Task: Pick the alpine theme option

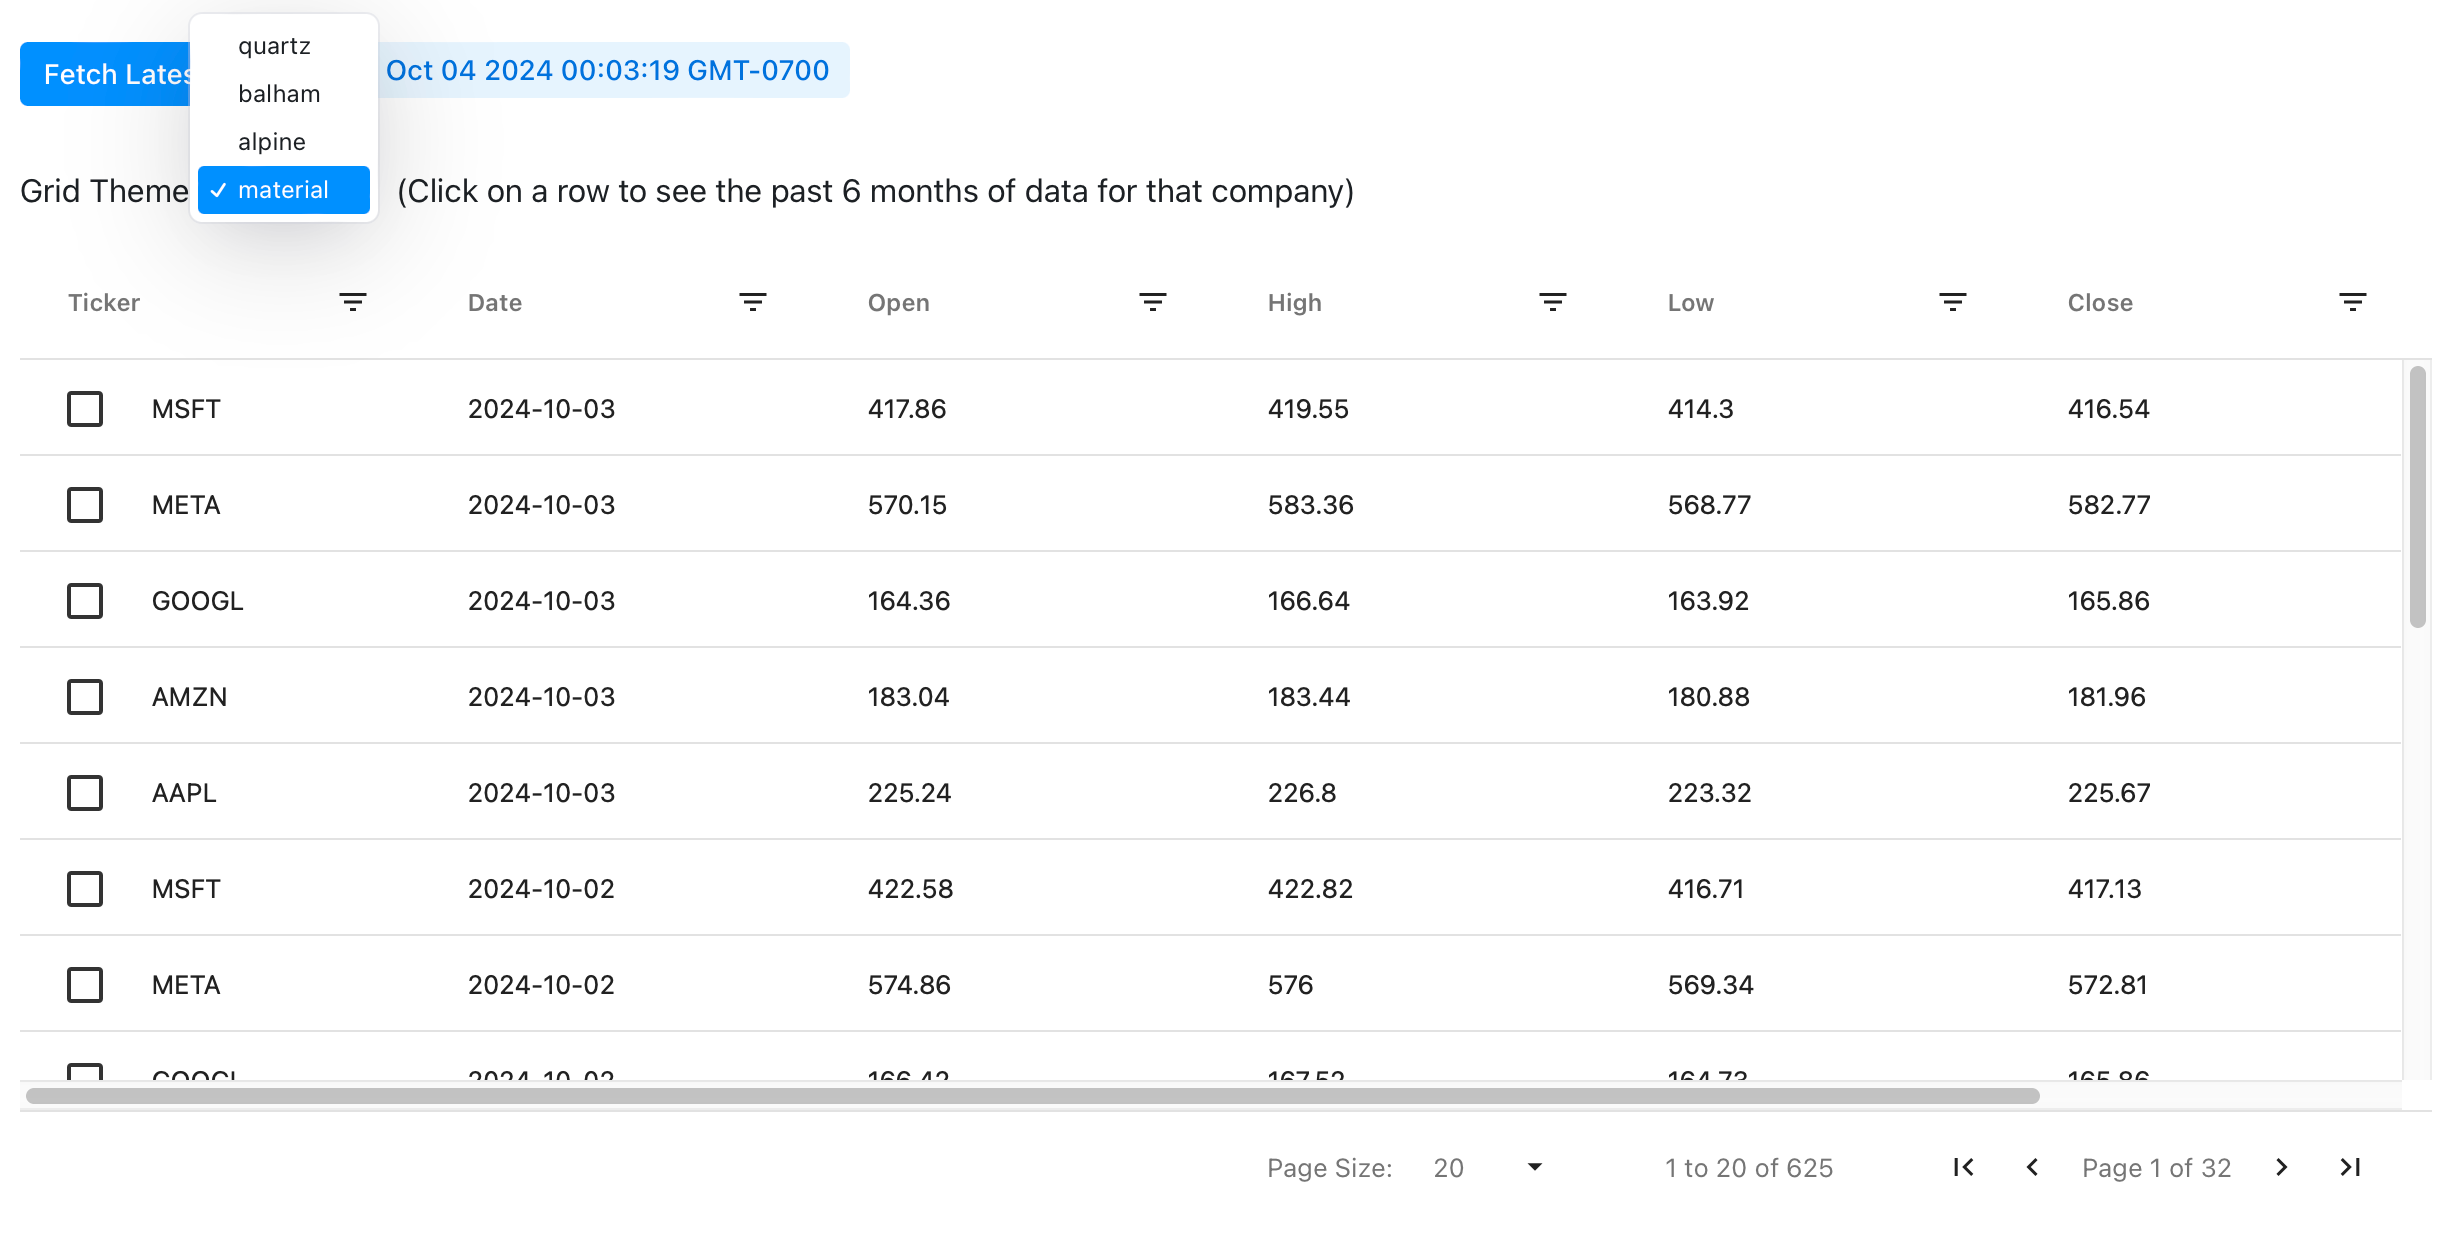Action: pyautogui.click(x=271, y=142)
